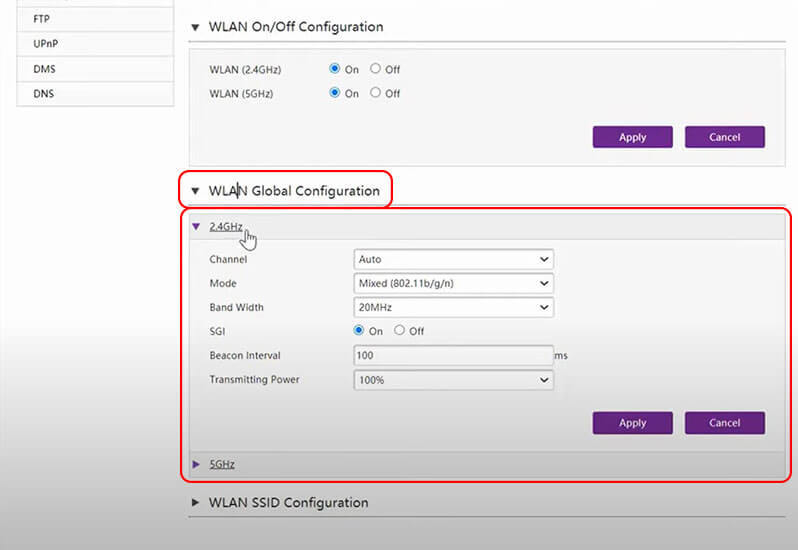Turn WLAN (2.4GHz) On radio button

point(335,69)
